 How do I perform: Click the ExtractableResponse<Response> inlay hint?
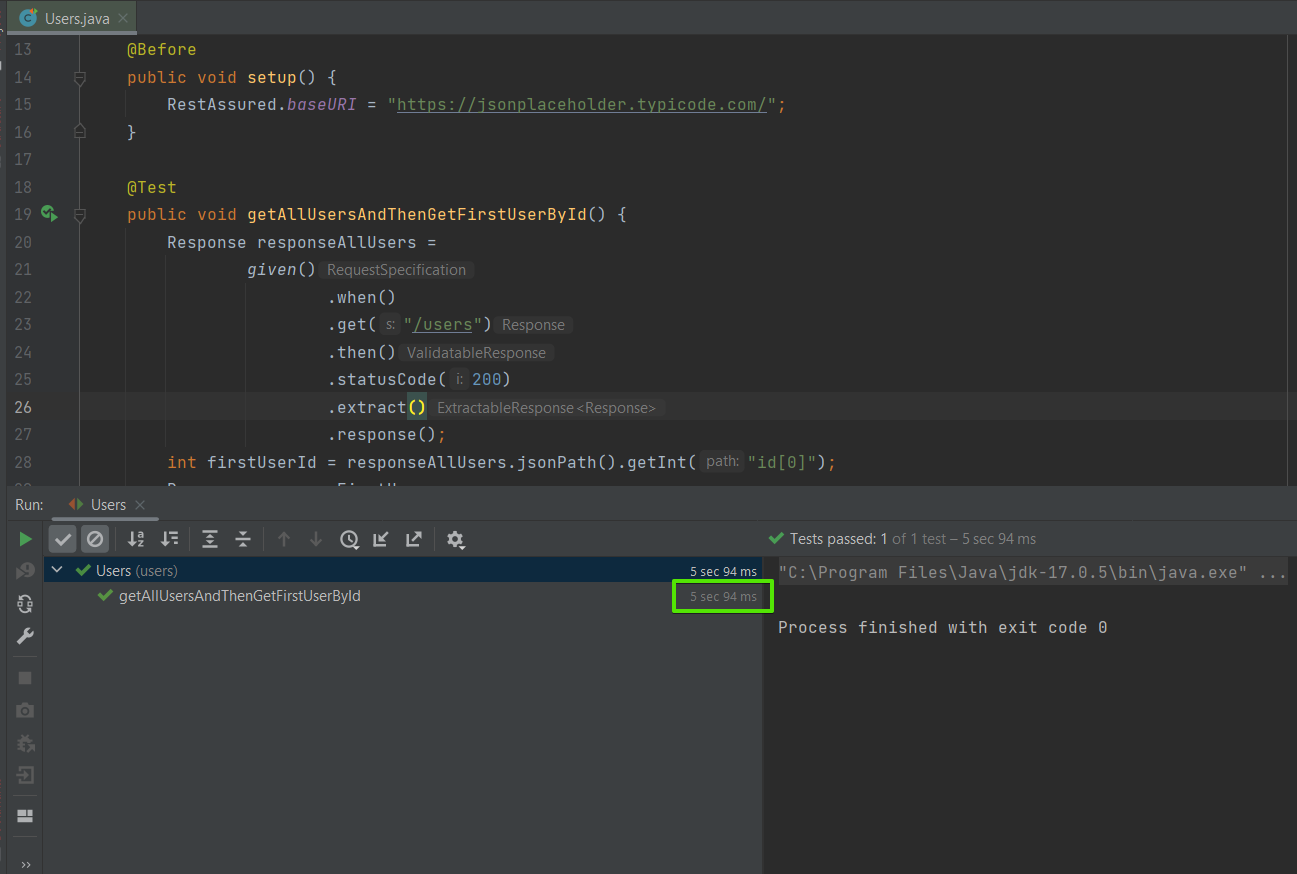pyautogui.click(x=547, y=407)
